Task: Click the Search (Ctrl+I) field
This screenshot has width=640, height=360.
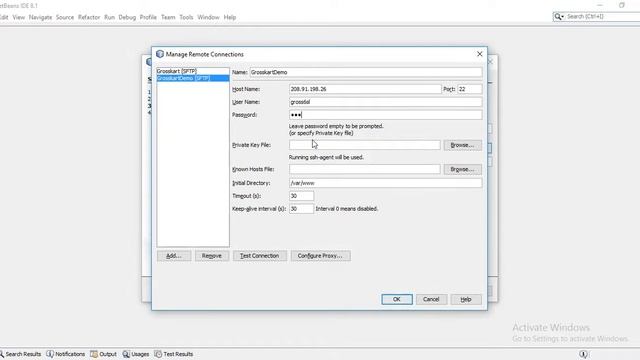Action: [602, 16]
